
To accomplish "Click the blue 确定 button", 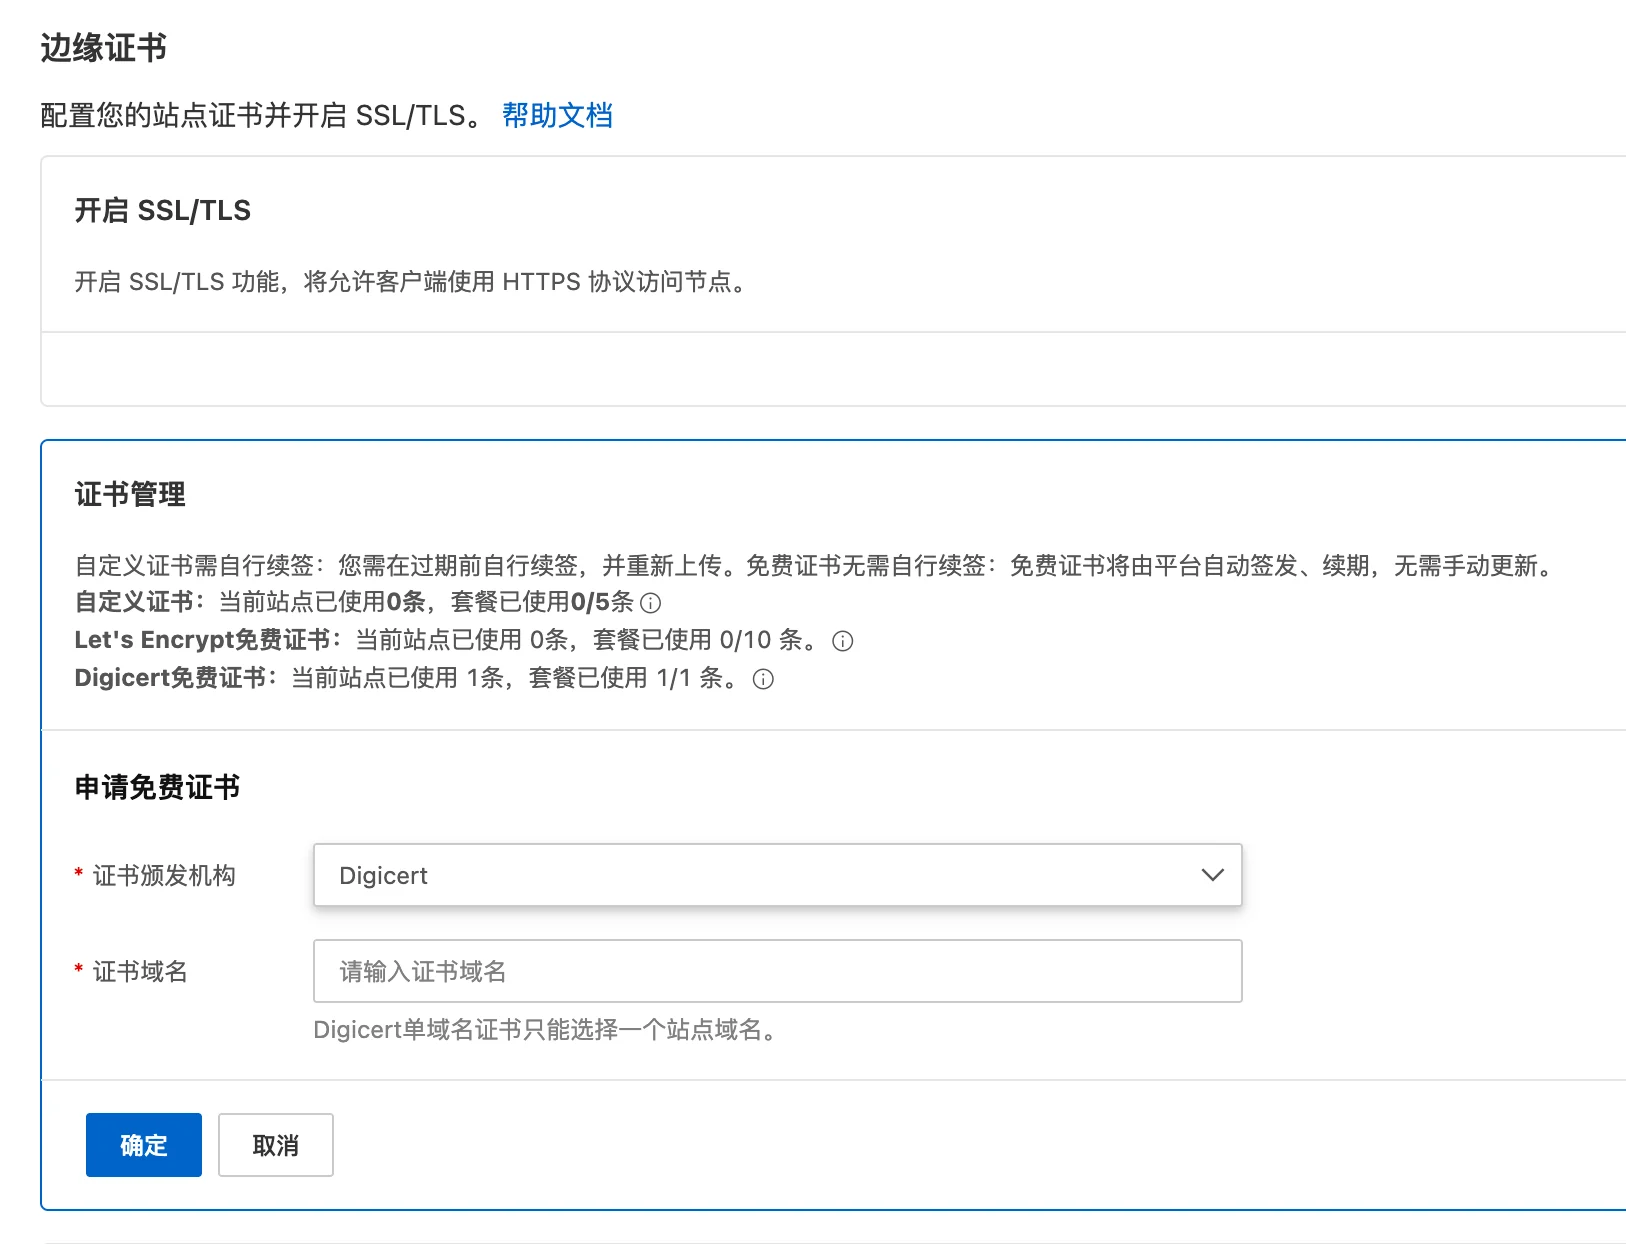I will [144, 1145].
